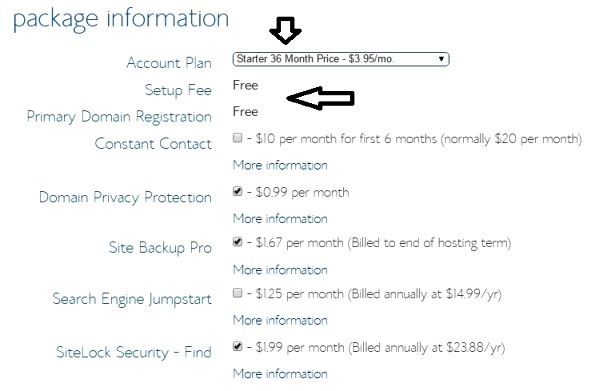Enable Search Engine Jumpstart checkbox
This screenshot has height=391, width=591.
[x=237, y=293]
